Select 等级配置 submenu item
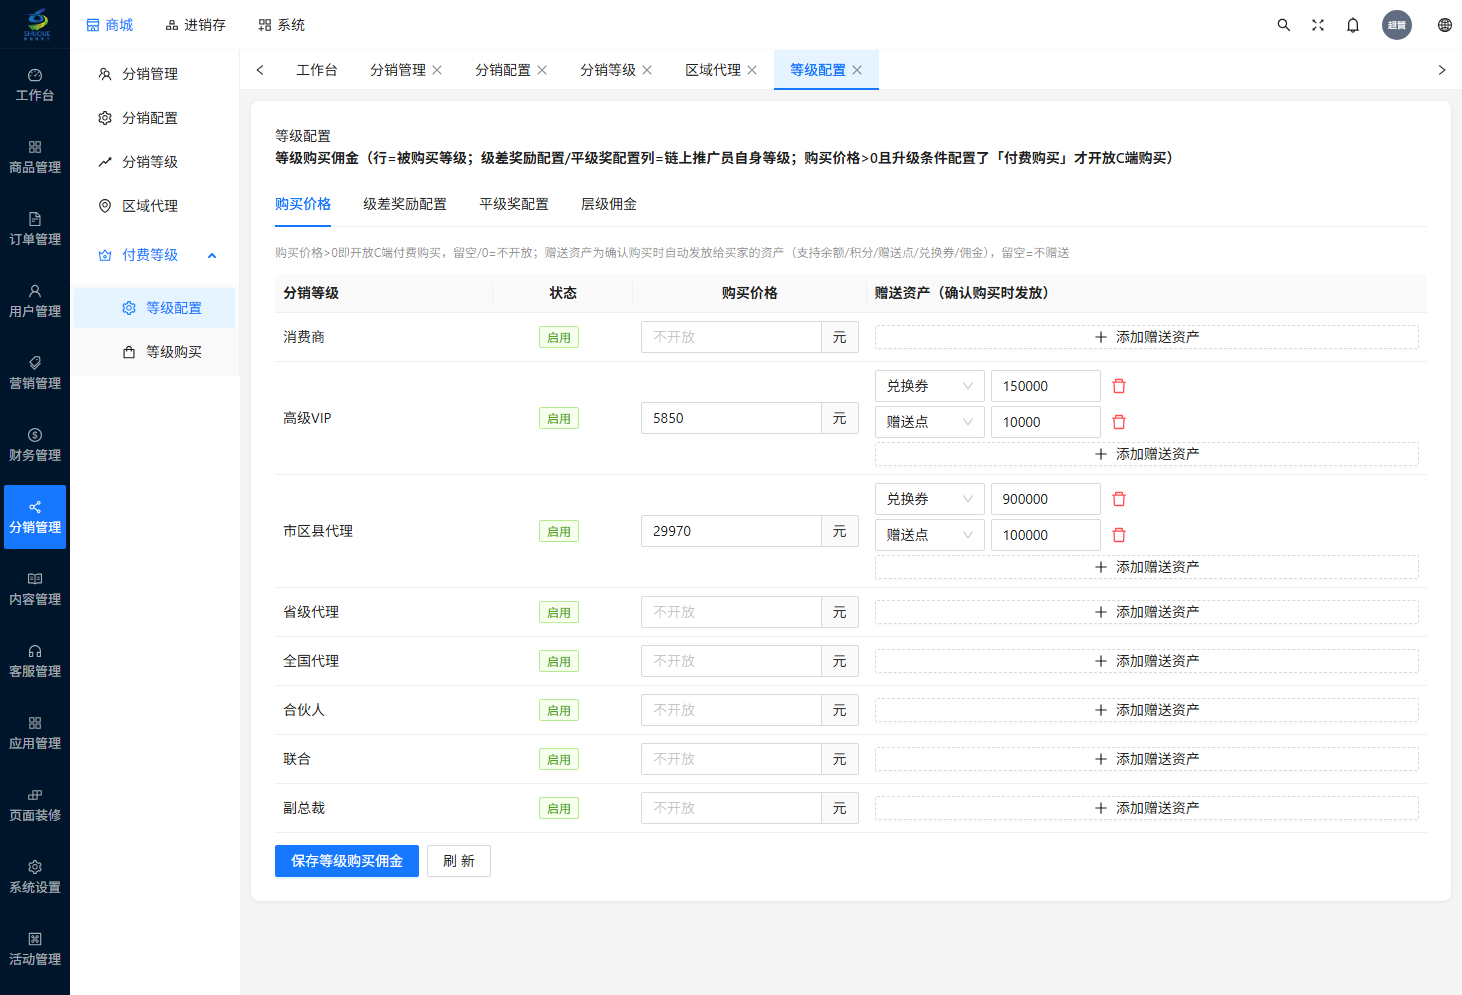This screenshot has width=1462, height=995. pos(155,308)
